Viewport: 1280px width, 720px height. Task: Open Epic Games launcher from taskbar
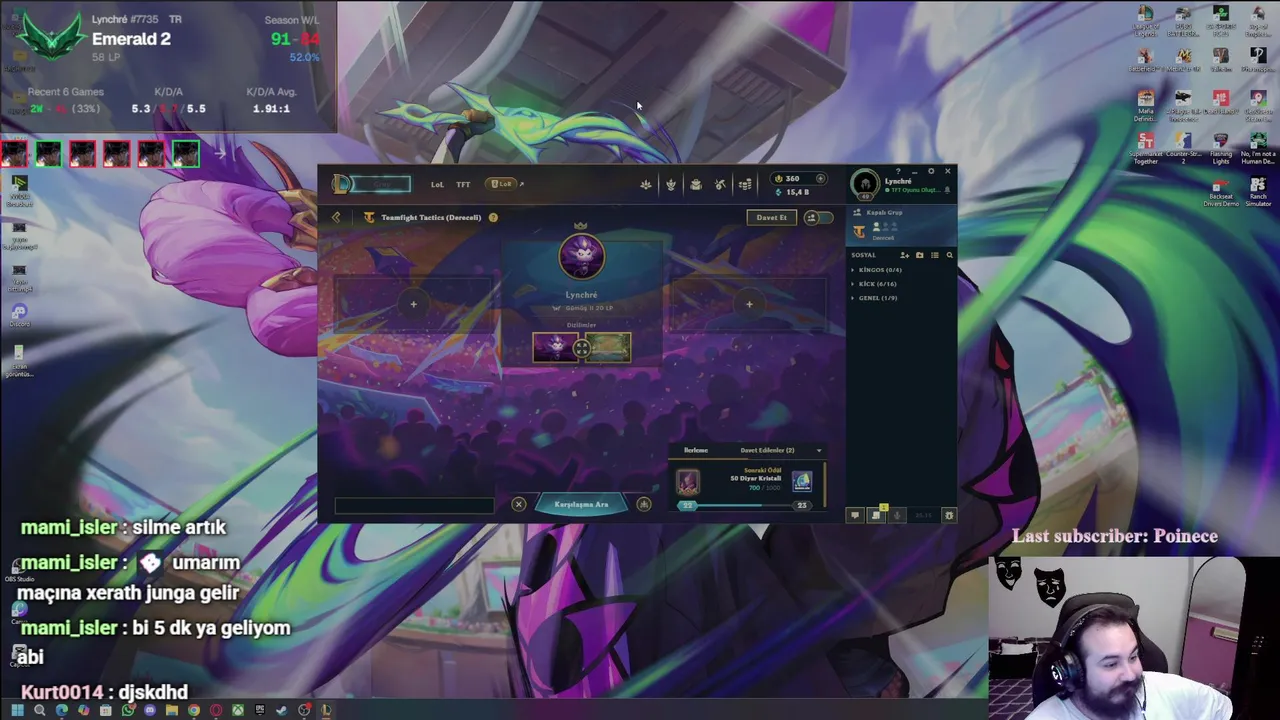click(260, 711)
